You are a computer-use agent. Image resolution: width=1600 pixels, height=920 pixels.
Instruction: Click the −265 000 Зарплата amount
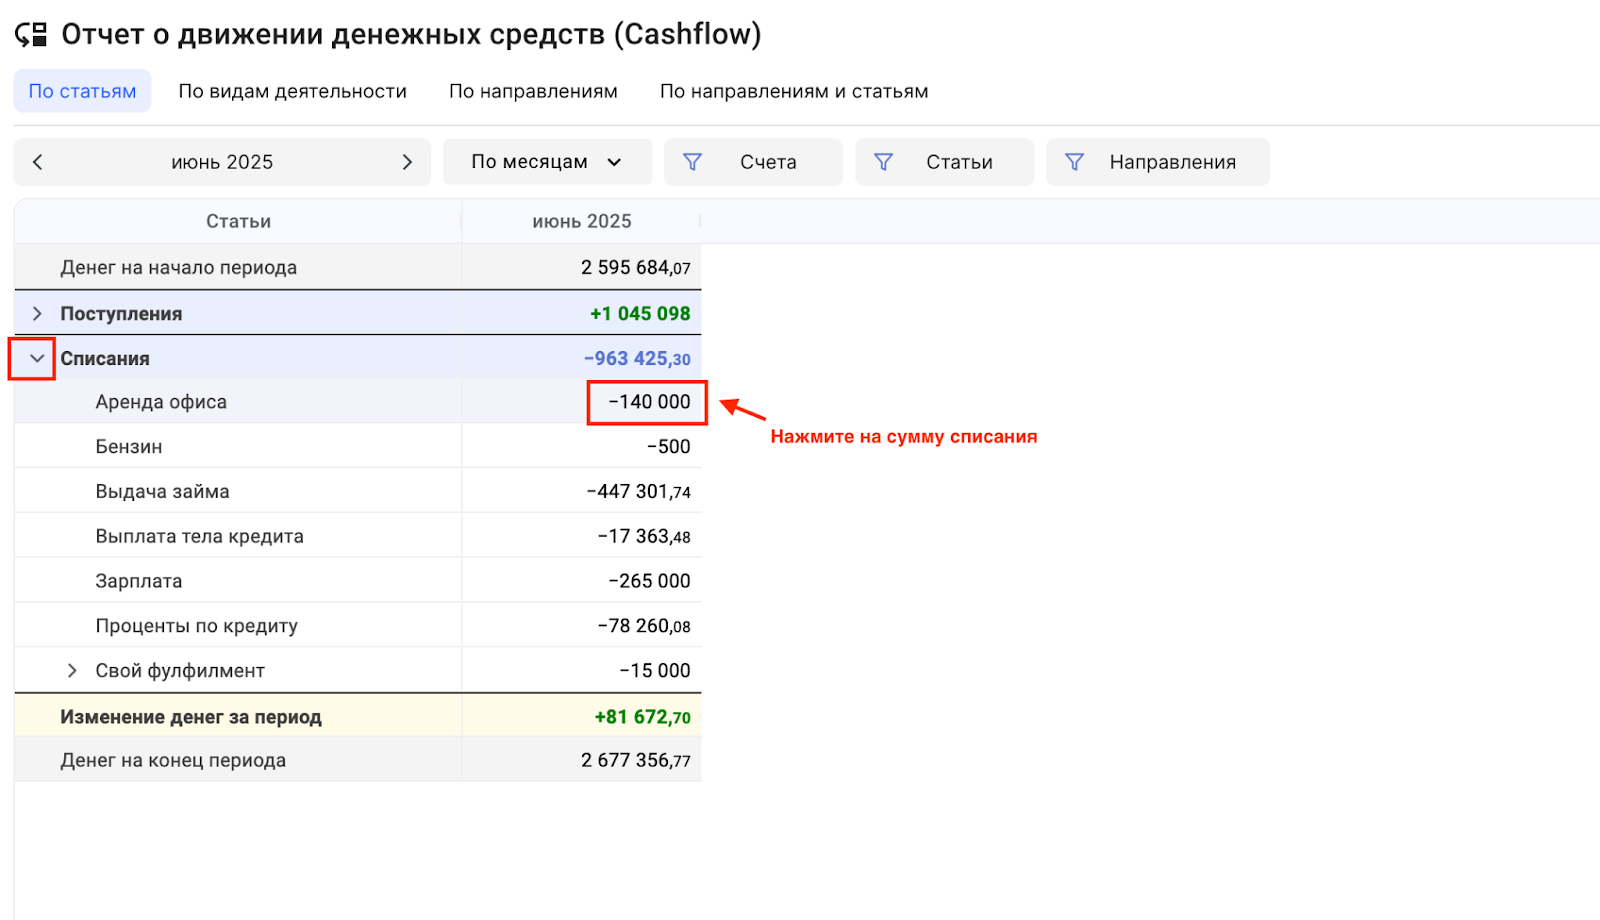point(649,581)
